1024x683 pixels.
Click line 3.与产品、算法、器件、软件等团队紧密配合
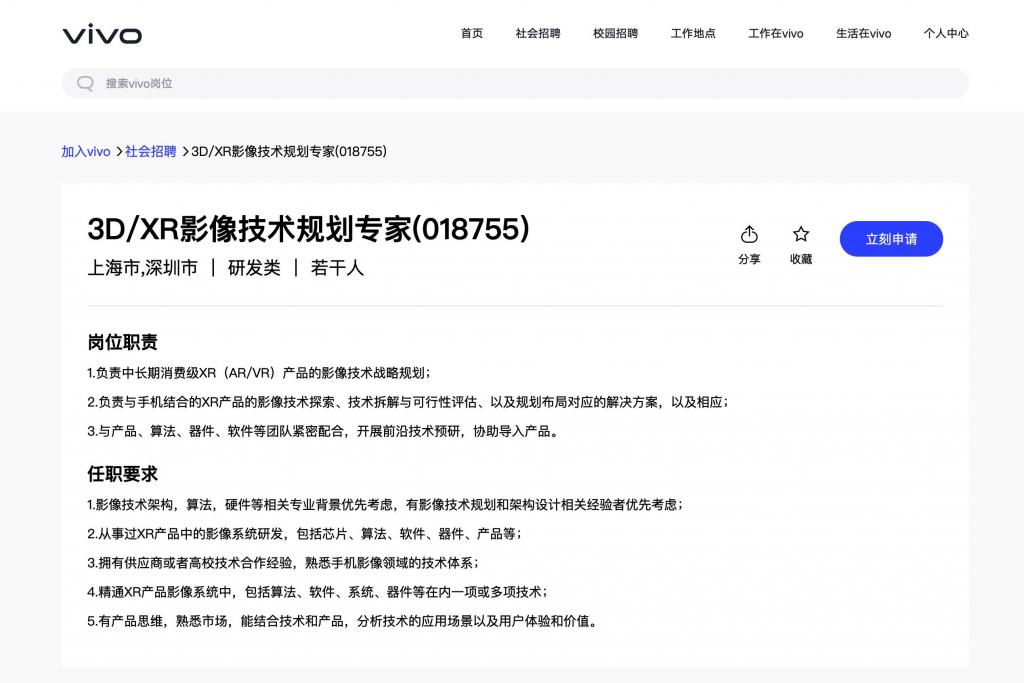pos(323,432)
